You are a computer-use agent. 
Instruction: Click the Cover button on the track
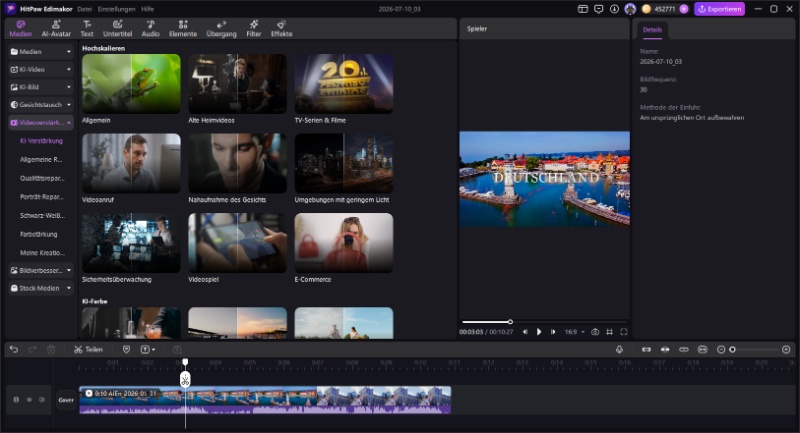tap(66, 400)
